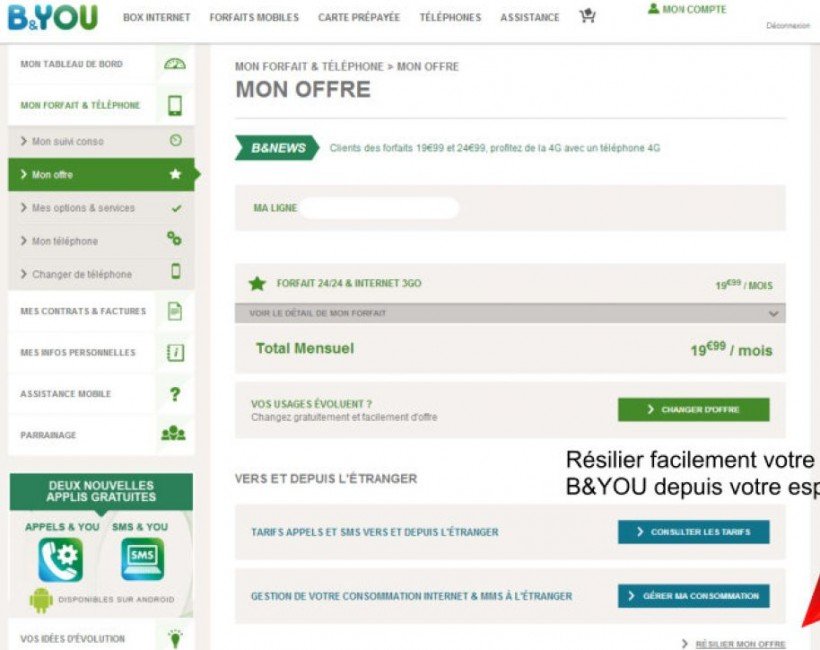Viewport: 820px width, 650px height.
Task: Select Forfaits Mobiles menu item
Action: pyautogui.click(x=254, y=18)
